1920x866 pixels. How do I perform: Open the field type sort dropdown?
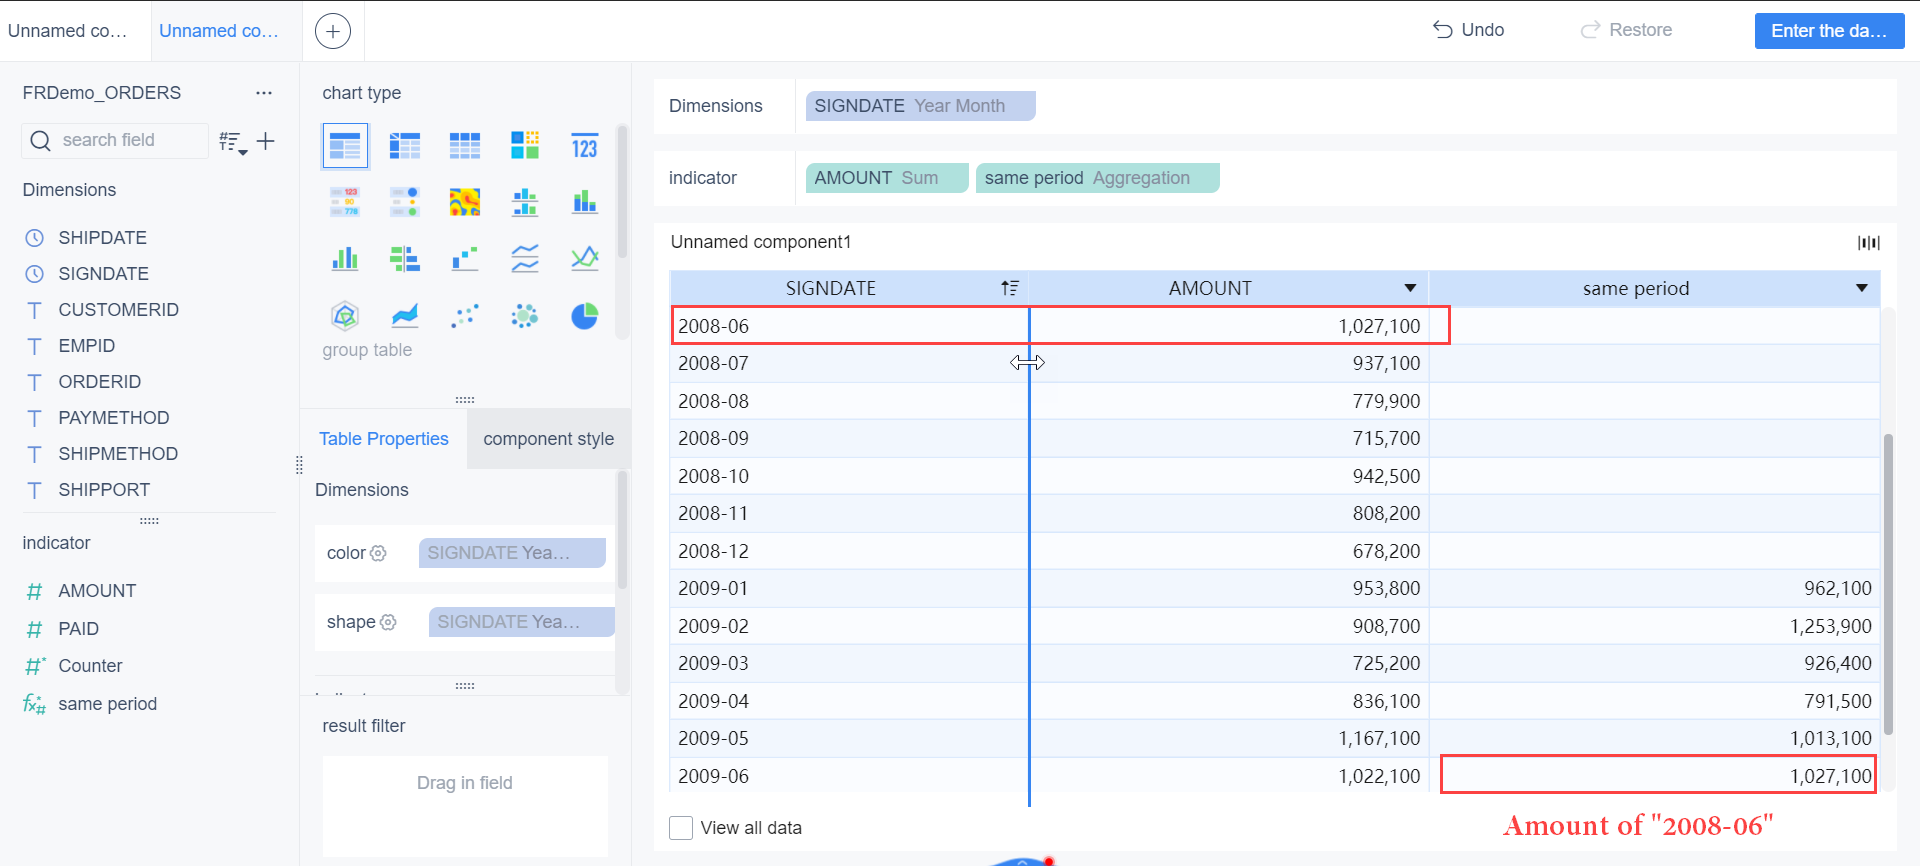(x=233, y=142)
